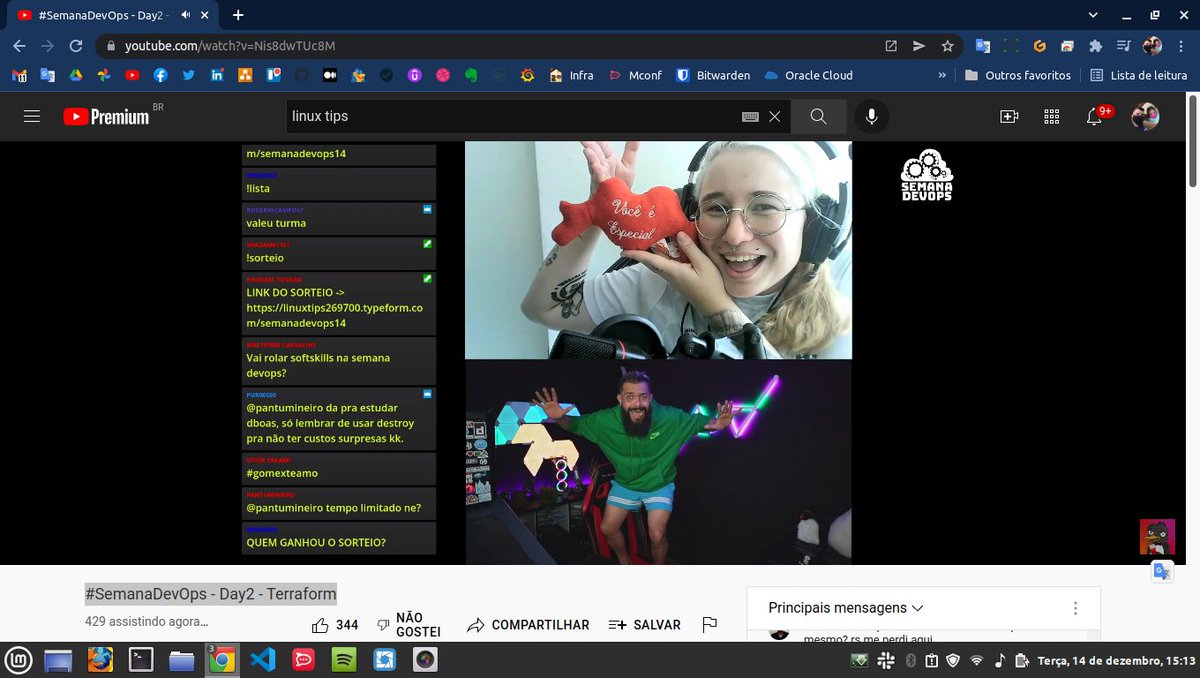Click the bookmark star in the address bar
1200x678 pixels.
pos(947,44)
